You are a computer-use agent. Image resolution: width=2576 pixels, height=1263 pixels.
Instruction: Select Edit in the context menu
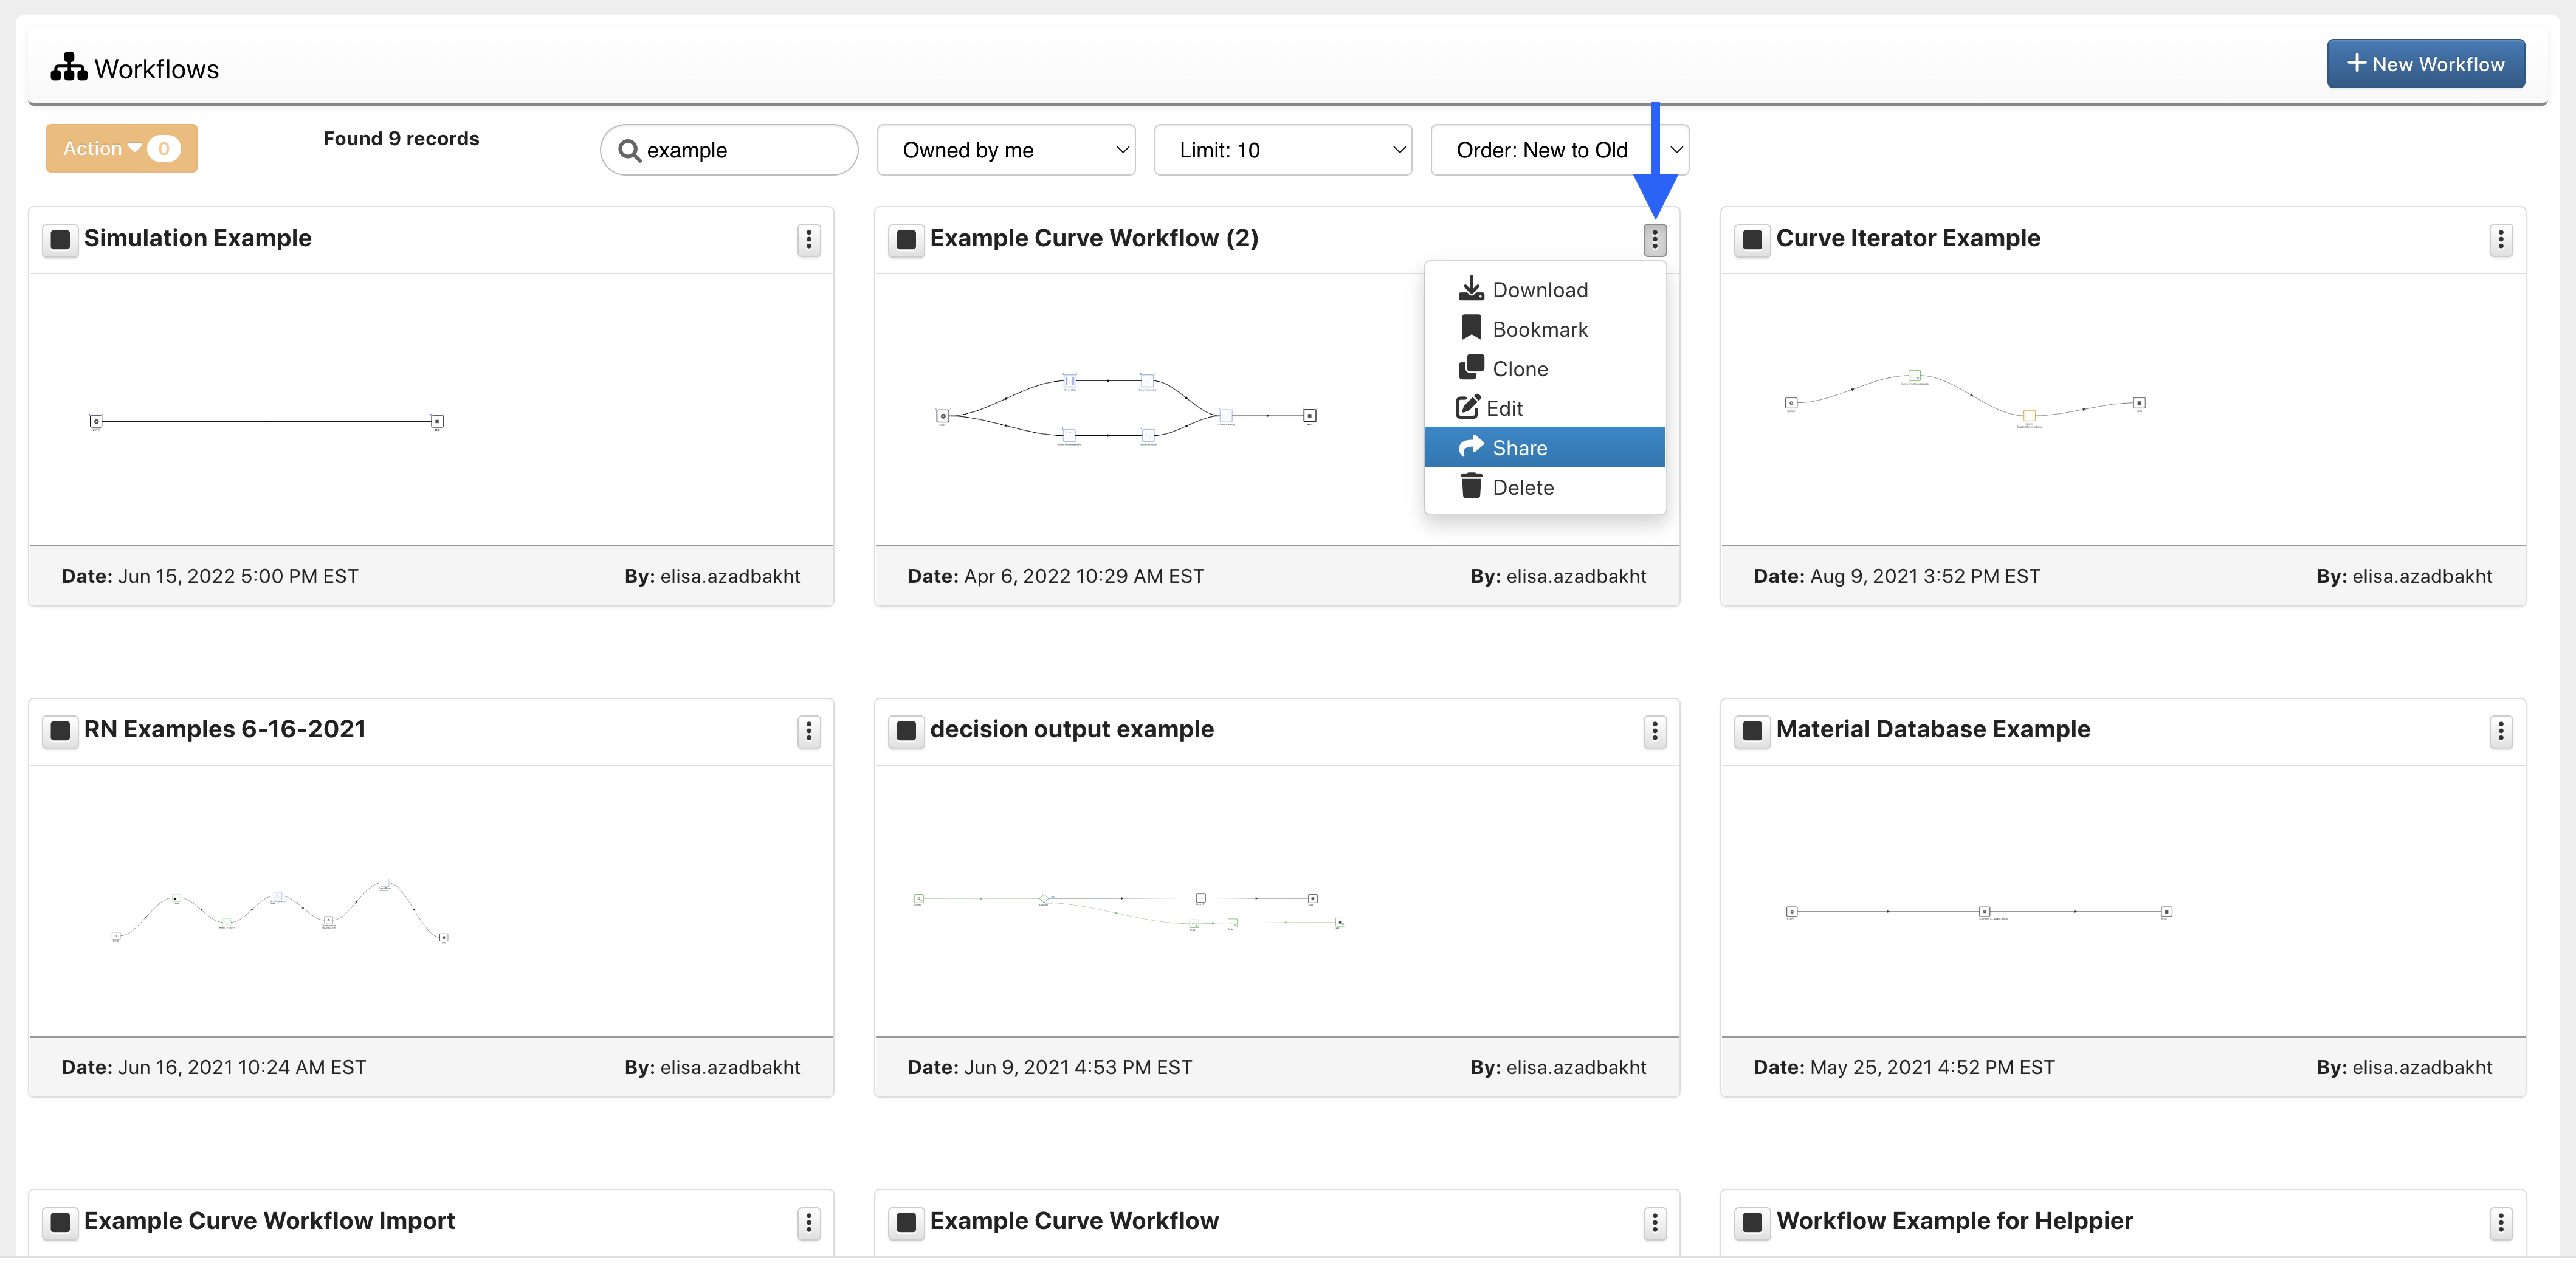tap(1545, 408)
